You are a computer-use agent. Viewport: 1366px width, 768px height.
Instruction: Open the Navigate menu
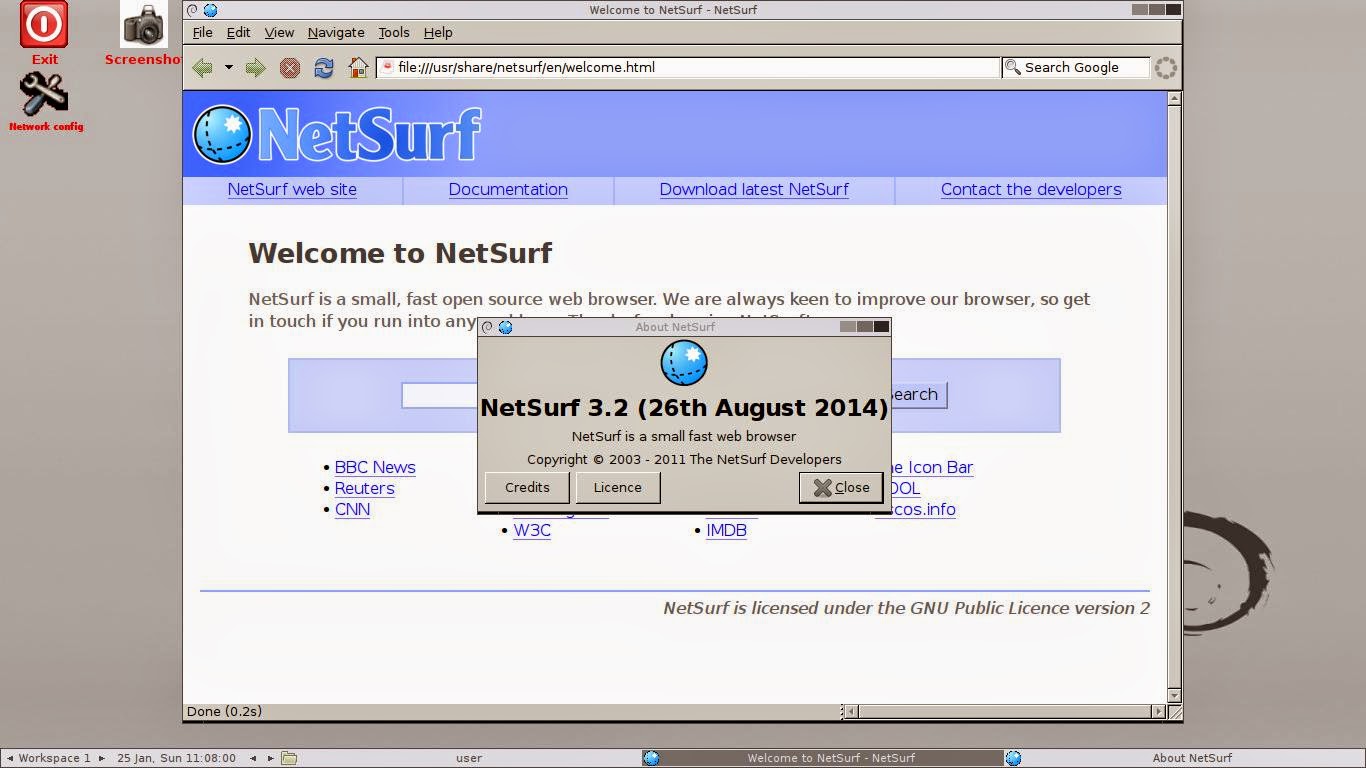pos(336,33)
